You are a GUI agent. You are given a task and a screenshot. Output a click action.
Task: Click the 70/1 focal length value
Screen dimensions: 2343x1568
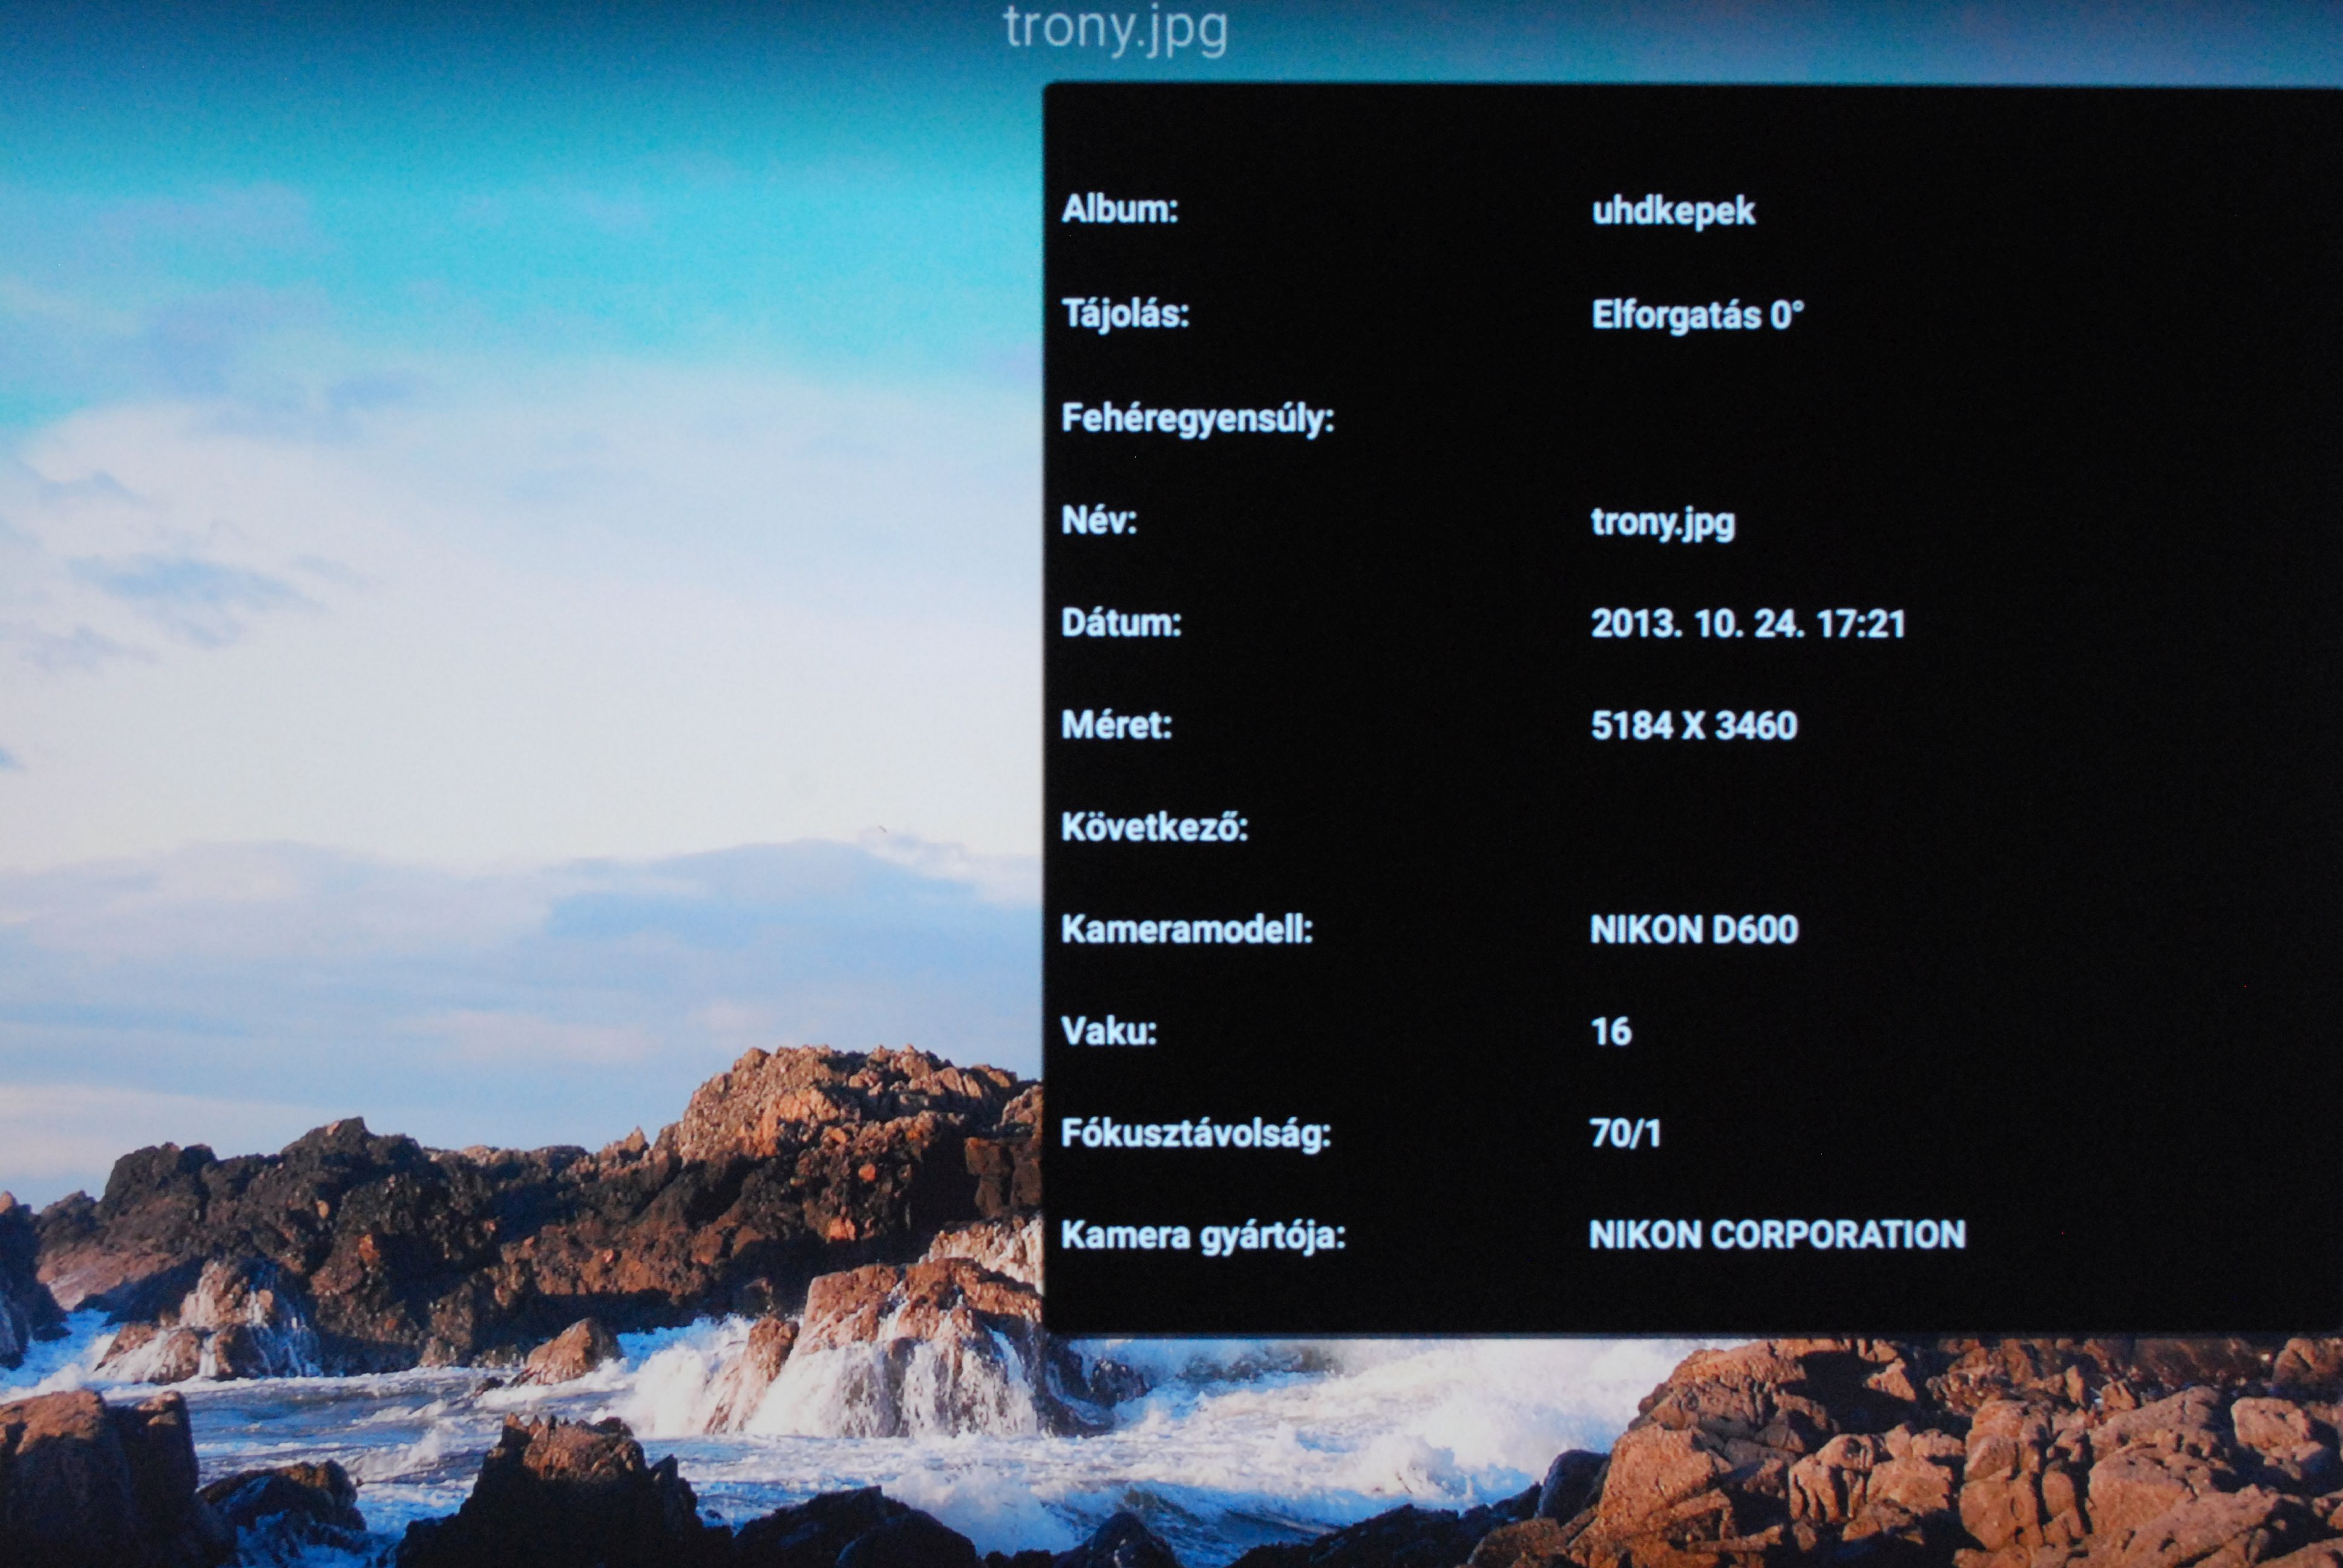click(1625, 1134)
